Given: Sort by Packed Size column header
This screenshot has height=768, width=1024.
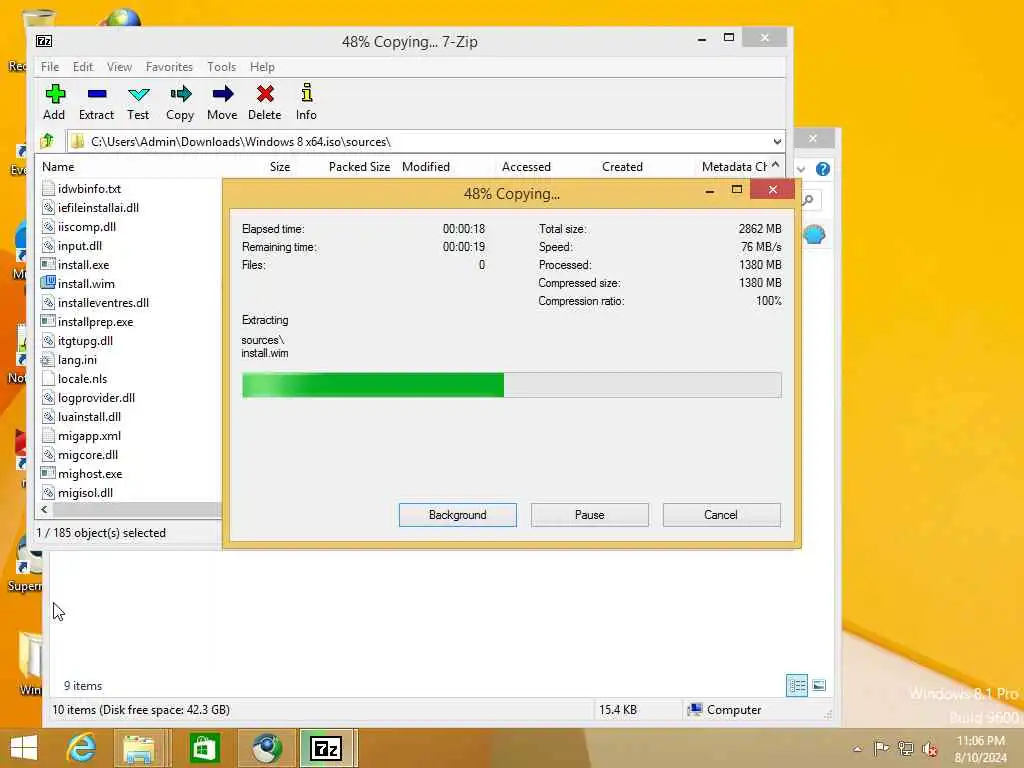Looking at the screenshot, I should click(359, 167).
